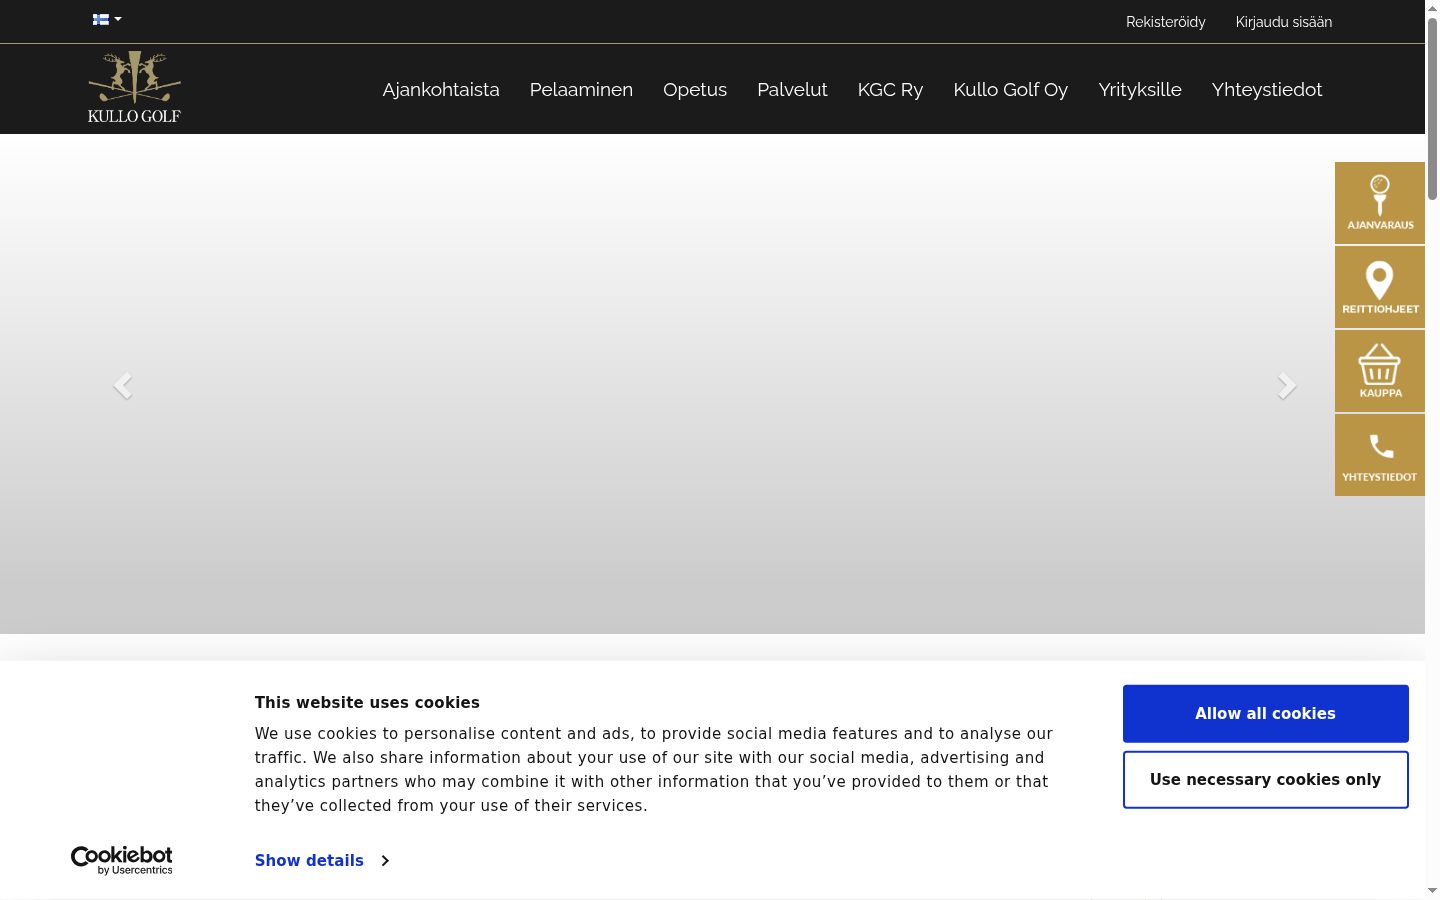
Task: Advance to next carousel slide
Action: pos(1287,385)
